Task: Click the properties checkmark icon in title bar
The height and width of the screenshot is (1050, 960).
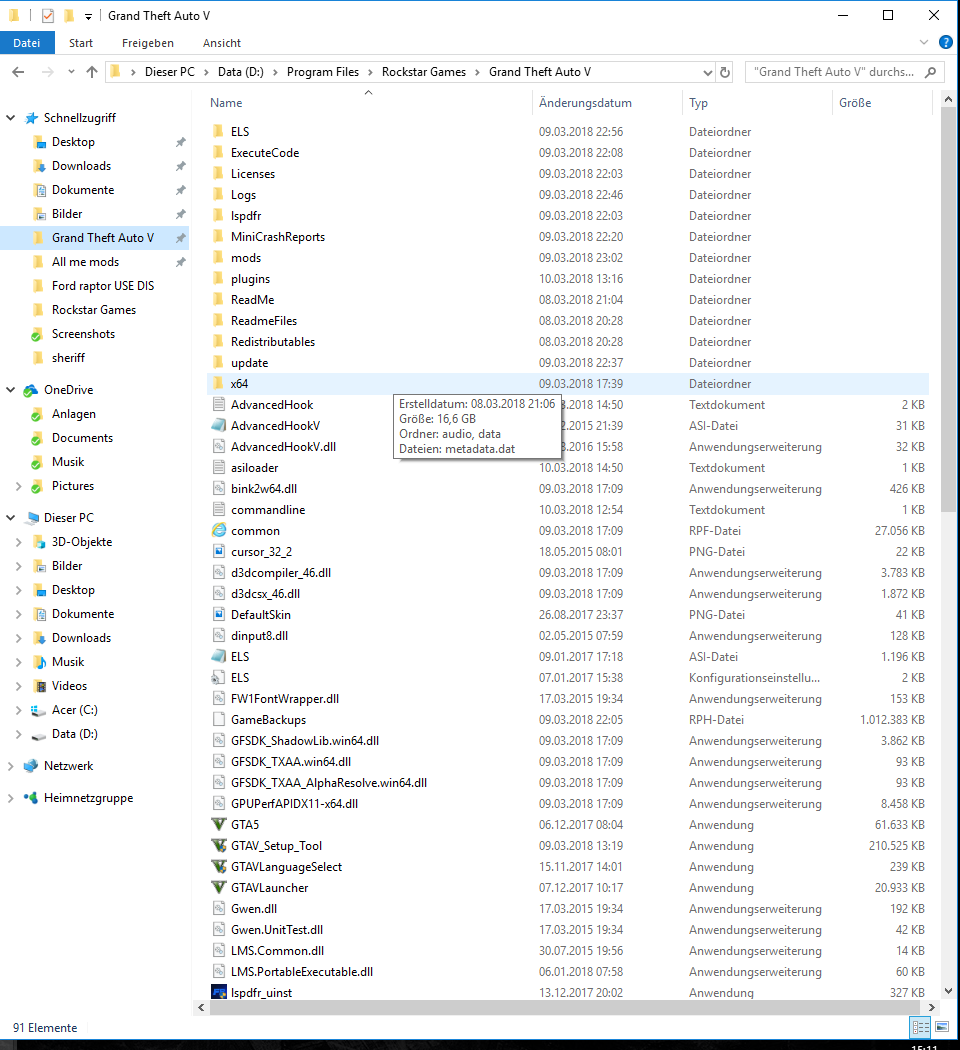Action: (48, 15)
